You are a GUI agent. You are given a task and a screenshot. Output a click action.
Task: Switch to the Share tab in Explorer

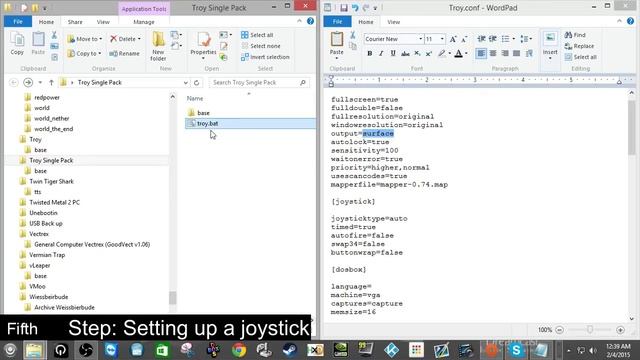pyautogui.click(x=75, y=22)
